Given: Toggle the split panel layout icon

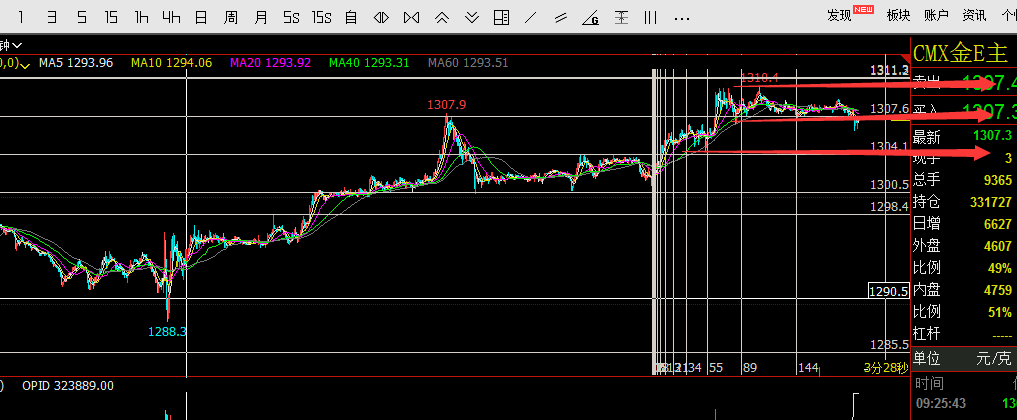Looking at the screenshot, I should coord(501,17).
